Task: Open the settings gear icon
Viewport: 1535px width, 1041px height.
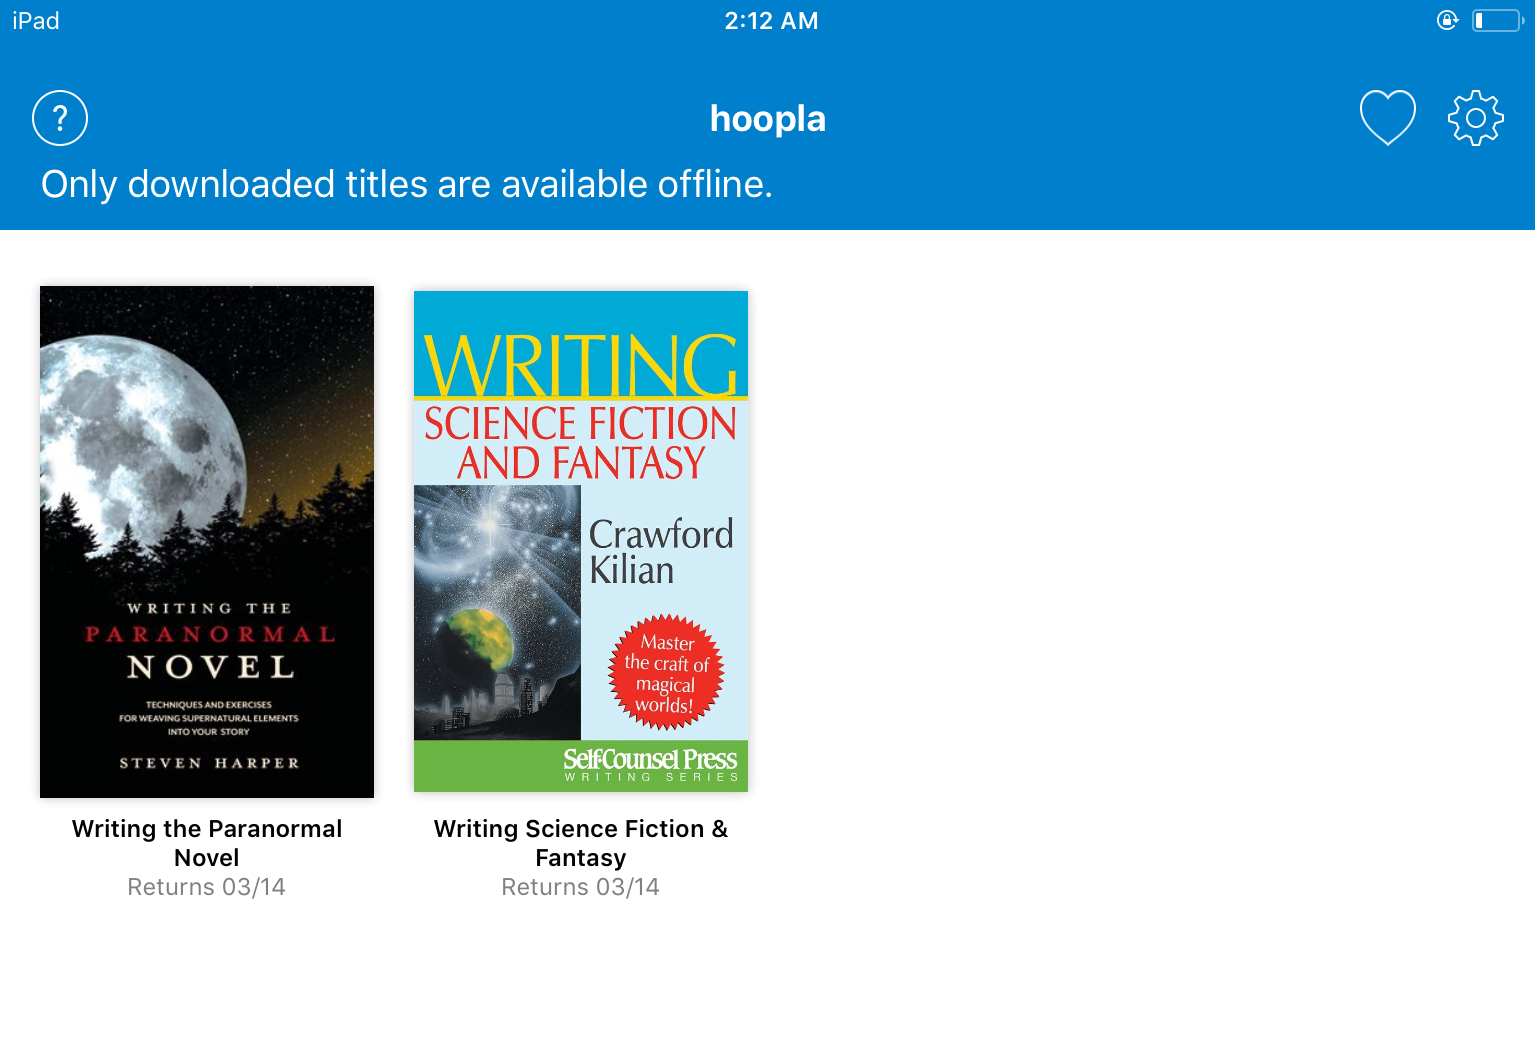Action: (1475, 118)
